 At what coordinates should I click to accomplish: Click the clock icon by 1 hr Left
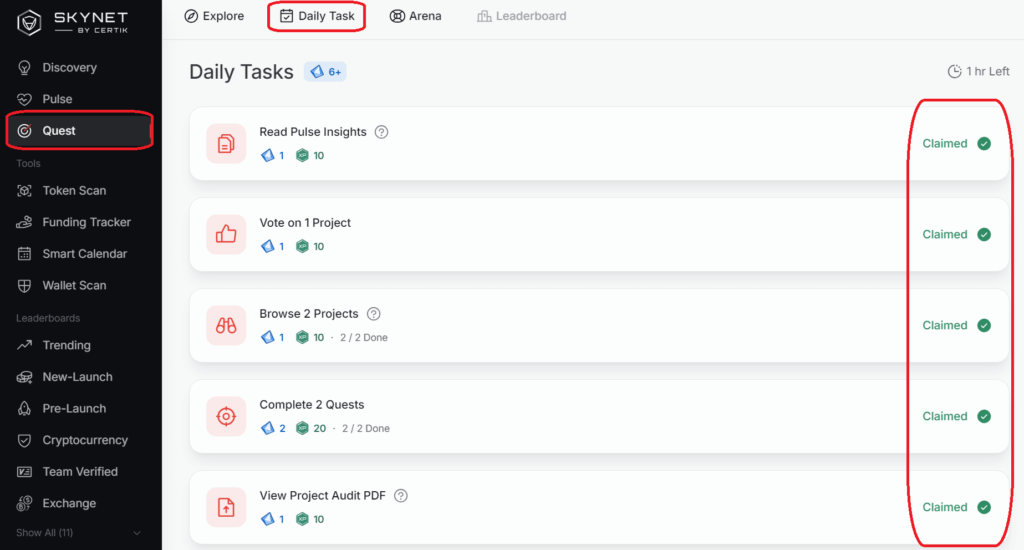pos(954,71)
